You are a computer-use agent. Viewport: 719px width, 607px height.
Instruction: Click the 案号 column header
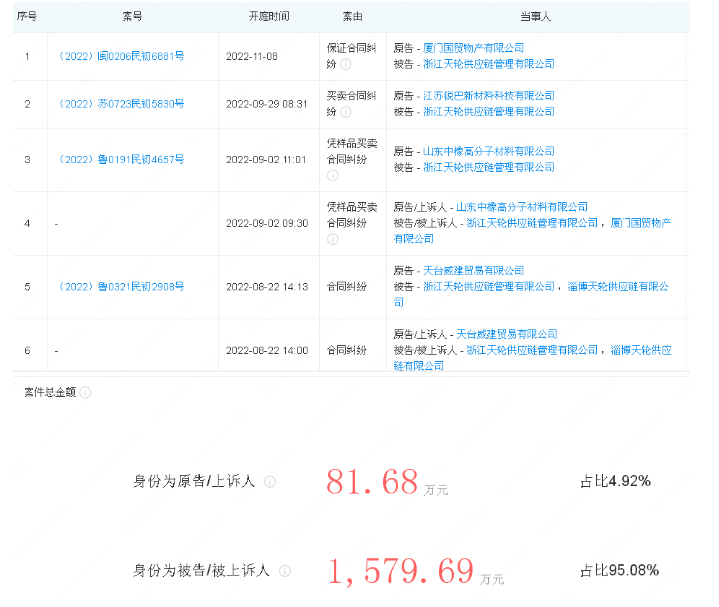[x=132, y=17]
